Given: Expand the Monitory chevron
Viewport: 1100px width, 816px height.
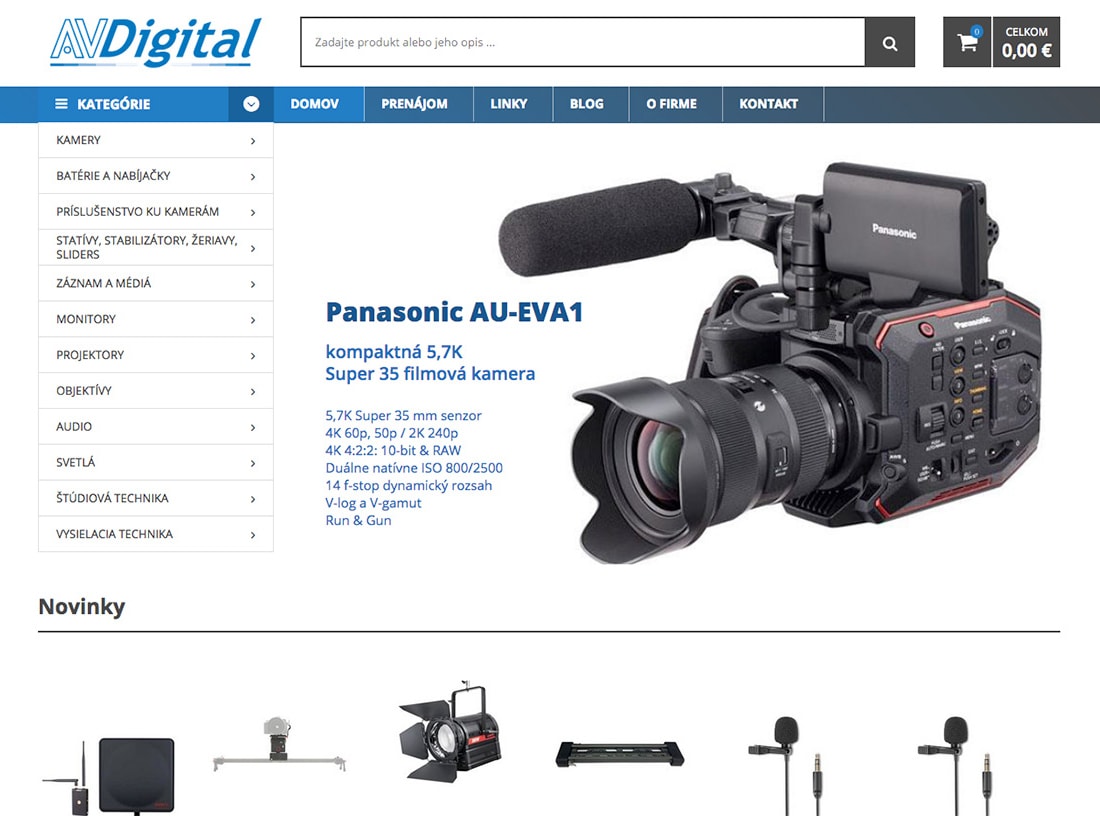Looking at the screenshot, I should (x=253, y=320).
